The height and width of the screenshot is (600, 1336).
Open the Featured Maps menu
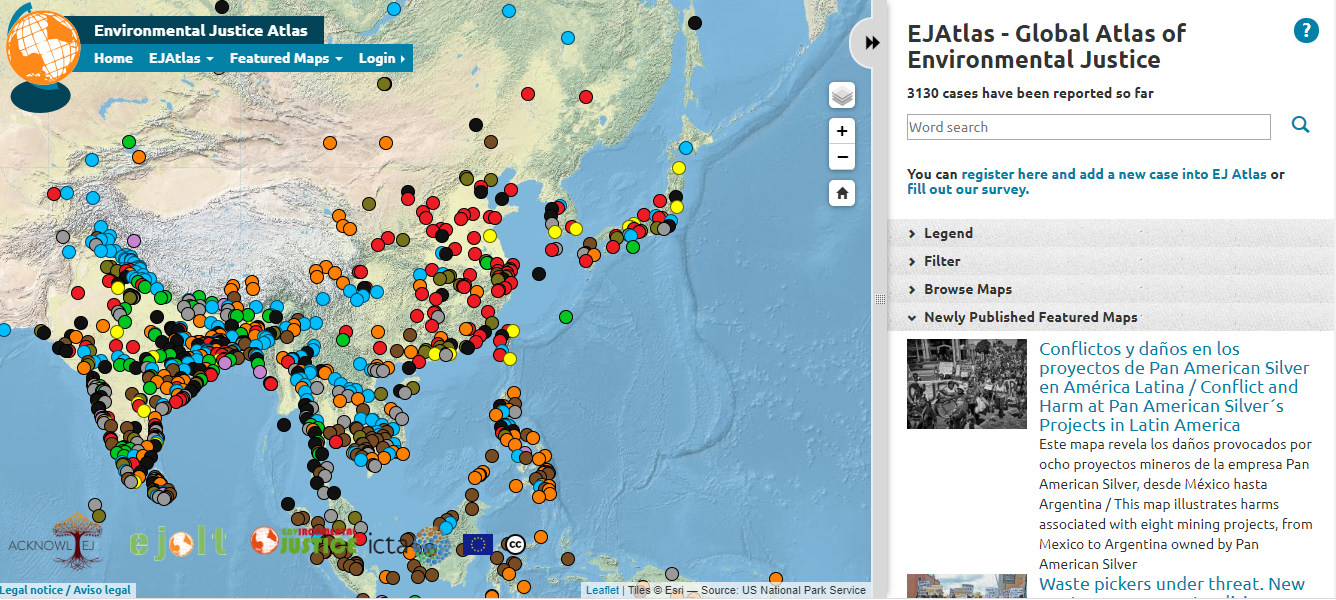point(286,58)
